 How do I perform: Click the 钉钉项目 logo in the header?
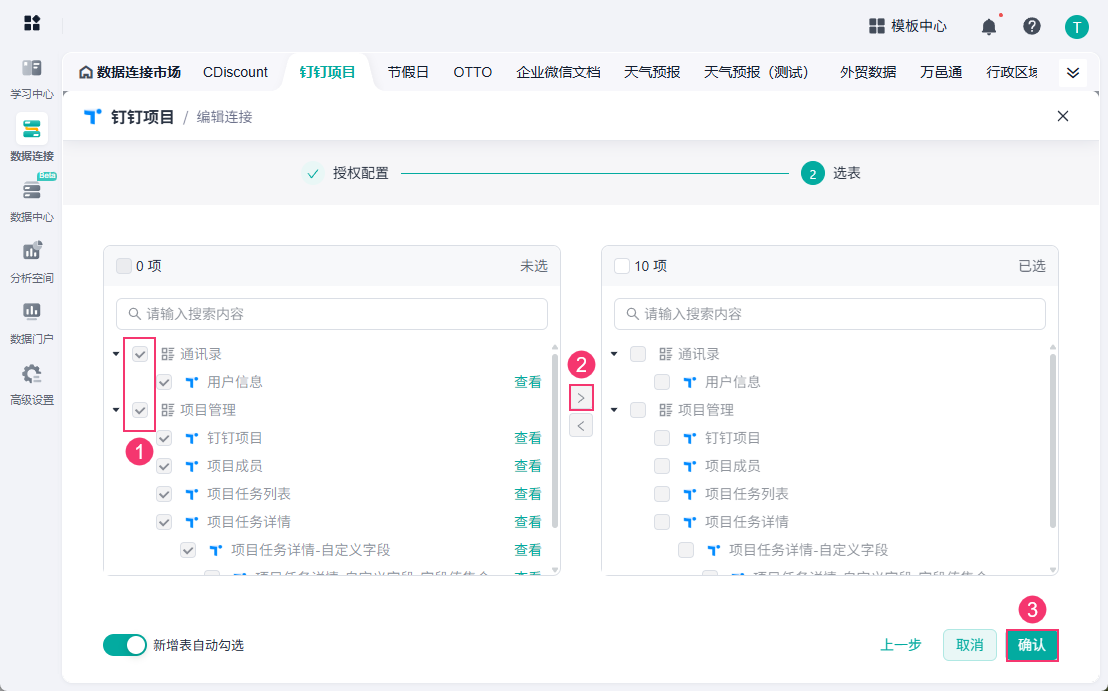[x=93, y=117]
